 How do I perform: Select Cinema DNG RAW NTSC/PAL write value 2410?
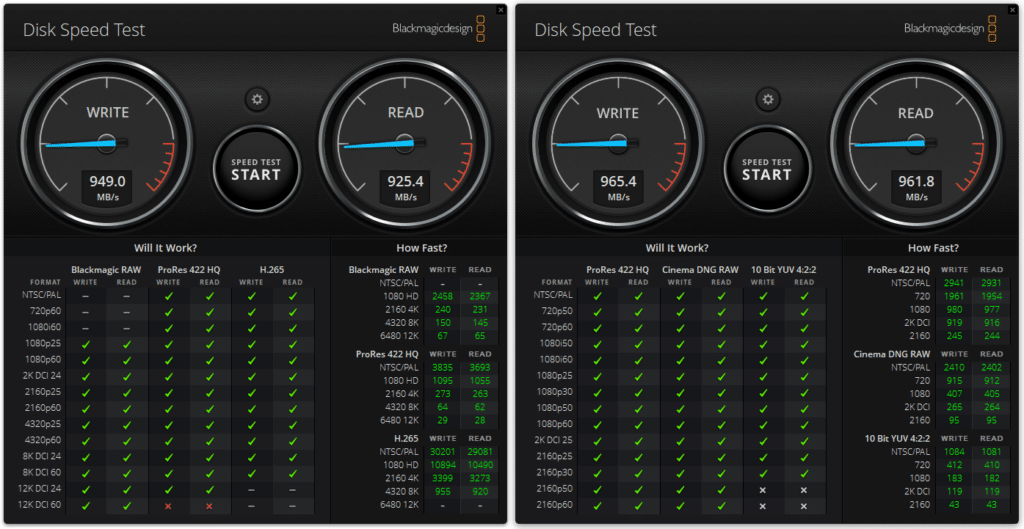(954, 367)
